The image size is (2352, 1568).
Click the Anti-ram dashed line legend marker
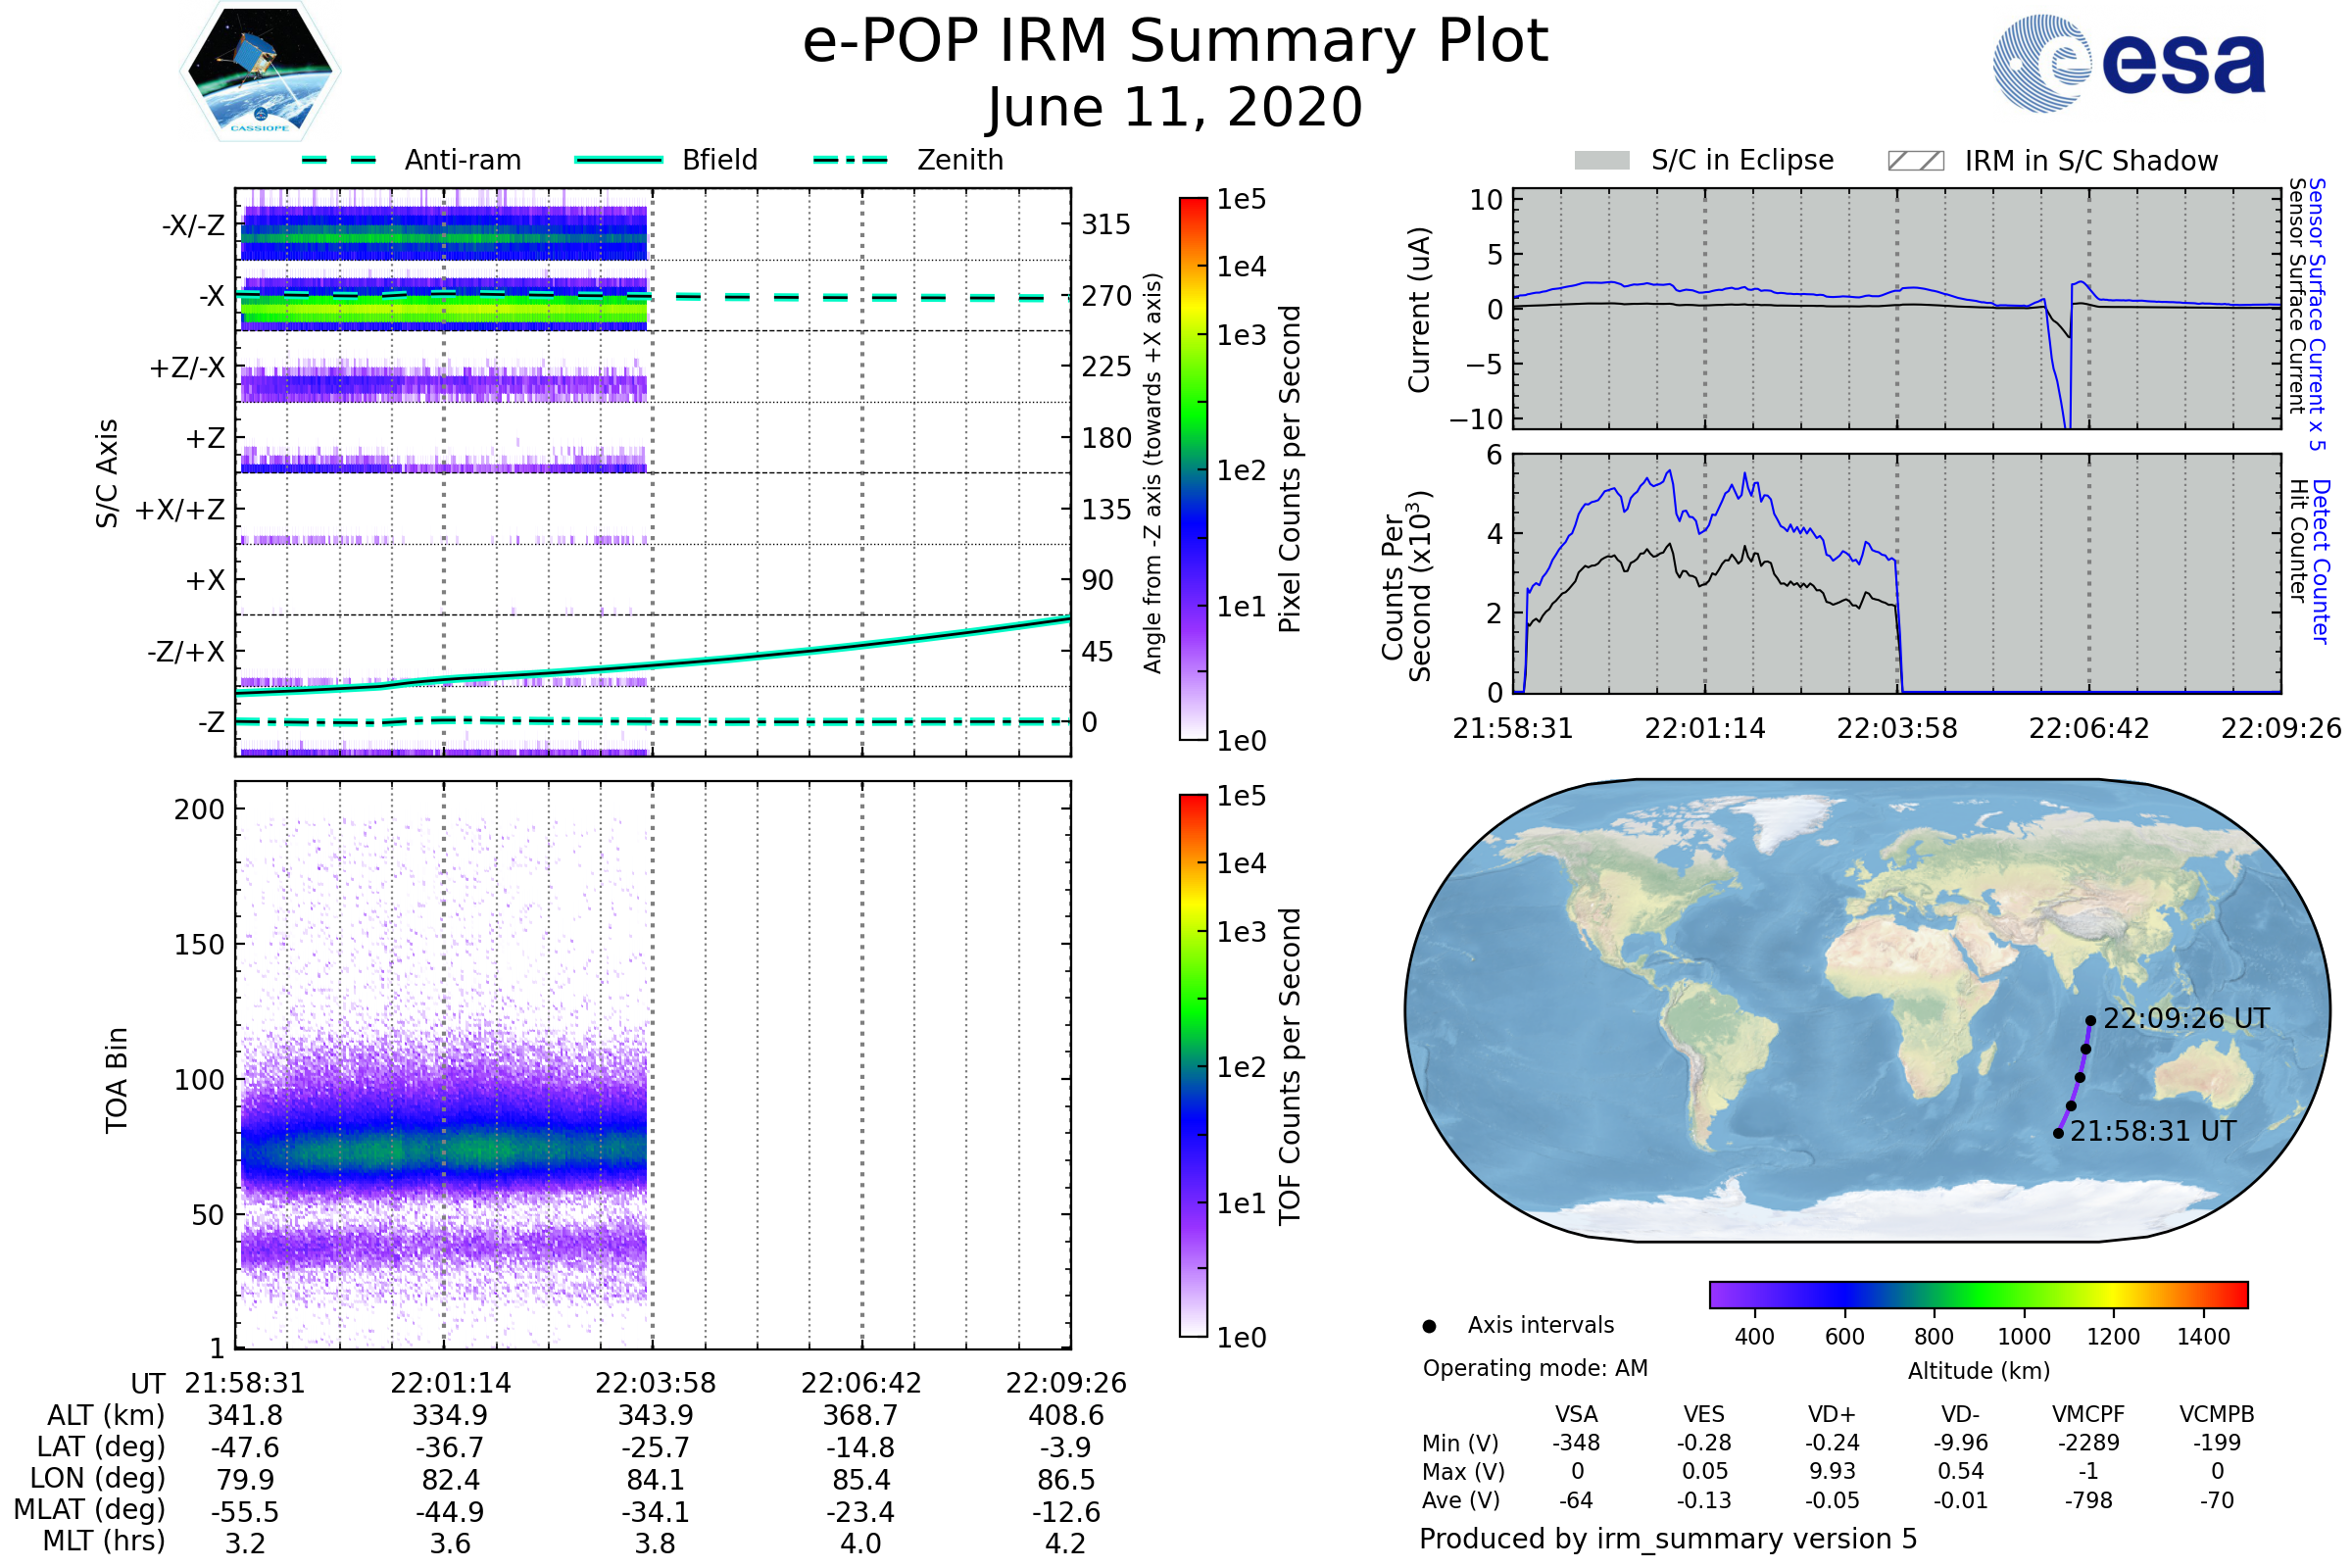[339, 160]
